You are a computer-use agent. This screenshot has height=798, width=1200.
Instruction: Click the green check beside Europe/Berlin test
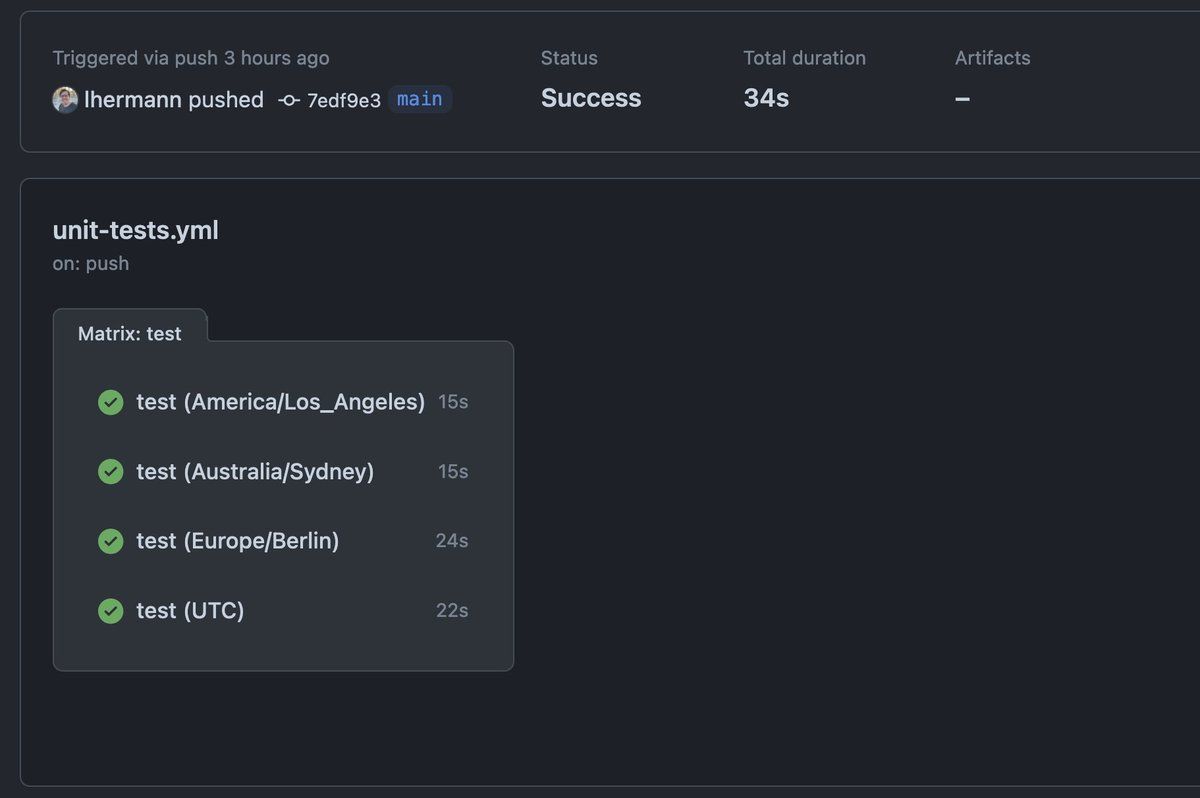(x=110, y=541)
